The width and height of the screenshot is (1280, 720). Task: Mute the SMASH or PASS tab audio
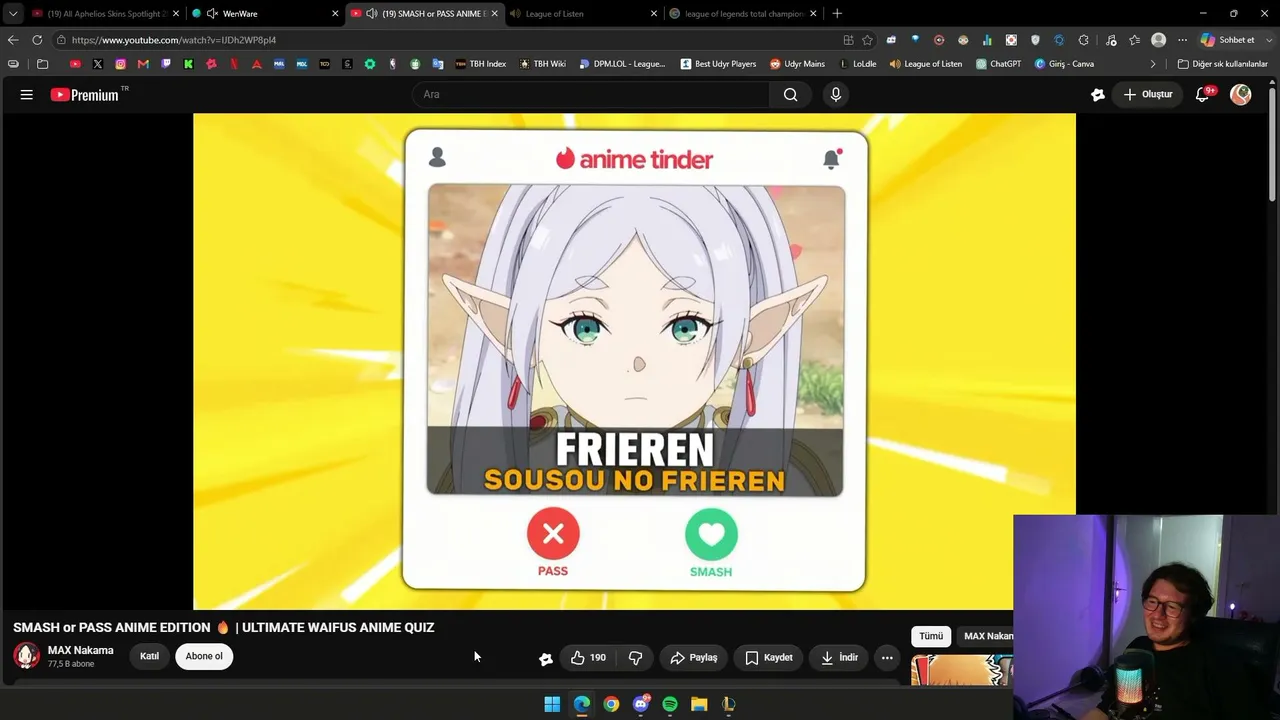372,14
